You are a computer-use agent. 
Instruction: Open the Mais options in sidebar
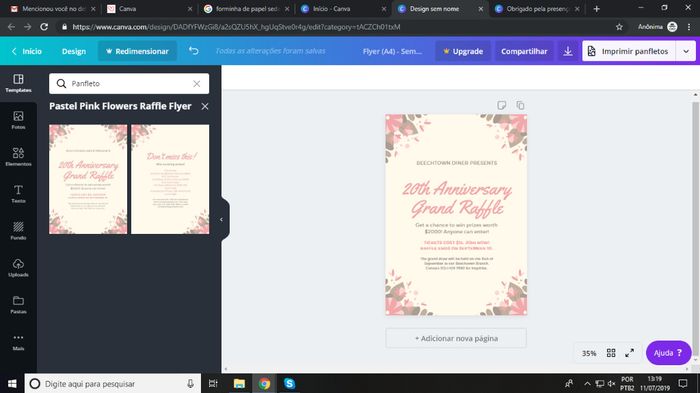pos(18,342)
